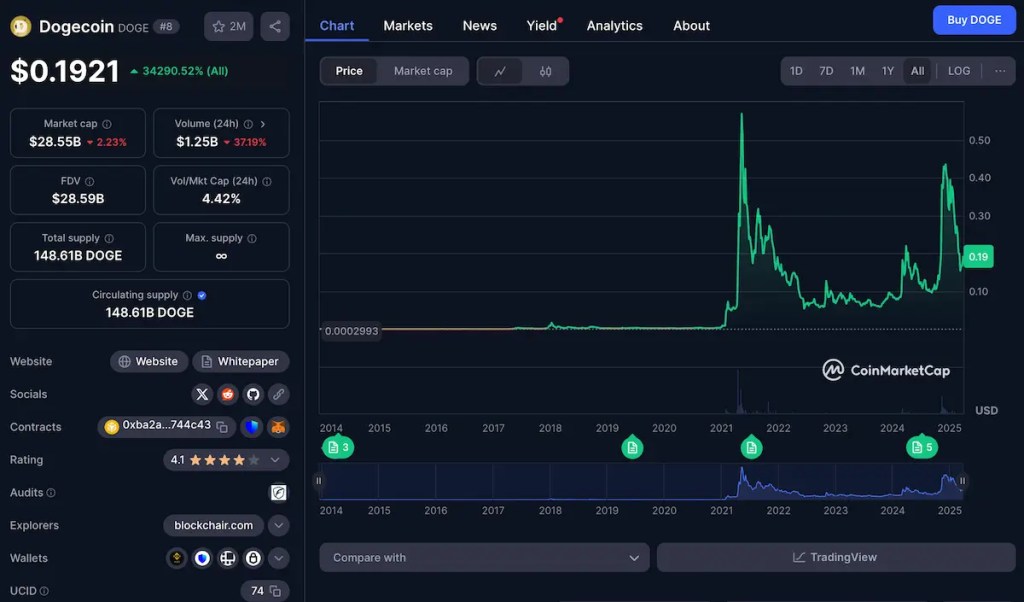
Task: Switch to the Markets tab
Action: (x=408, y=26)
